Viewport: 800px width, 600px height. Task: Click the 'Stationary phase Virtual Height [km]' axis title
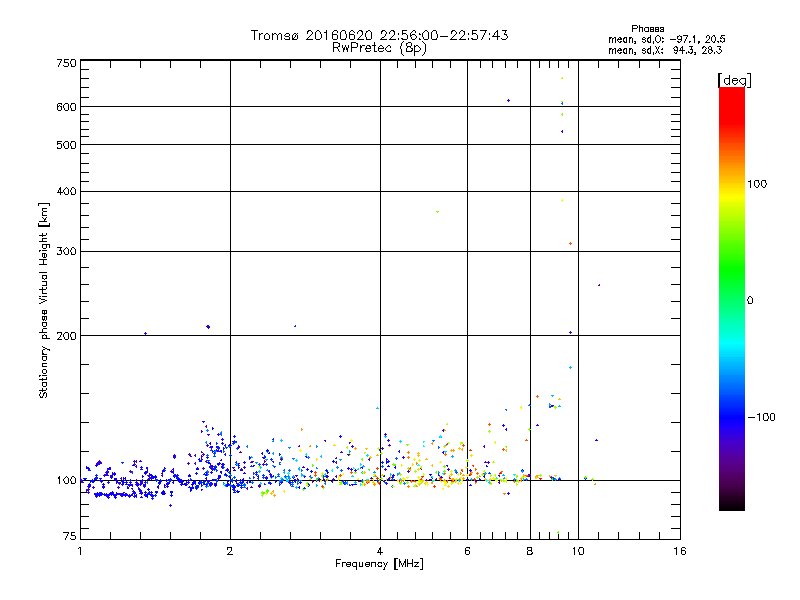click(43, 300)
